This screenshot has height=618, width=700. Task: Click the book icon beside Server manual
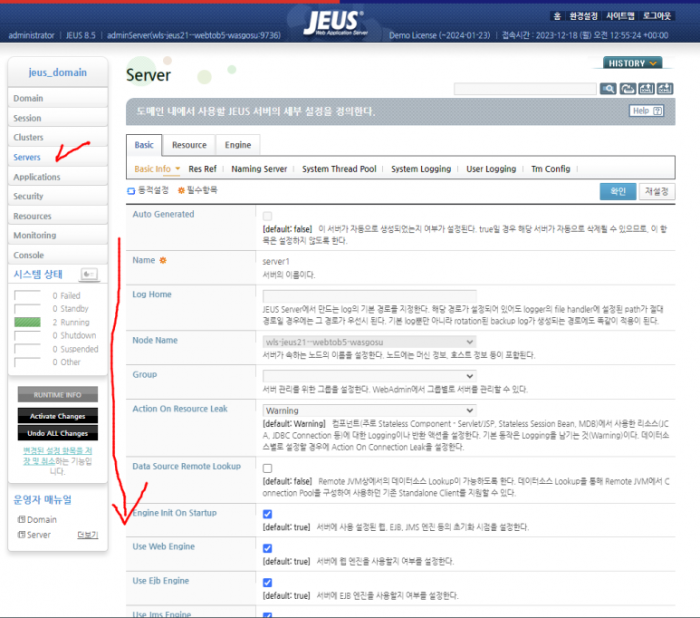coord(21,534)
